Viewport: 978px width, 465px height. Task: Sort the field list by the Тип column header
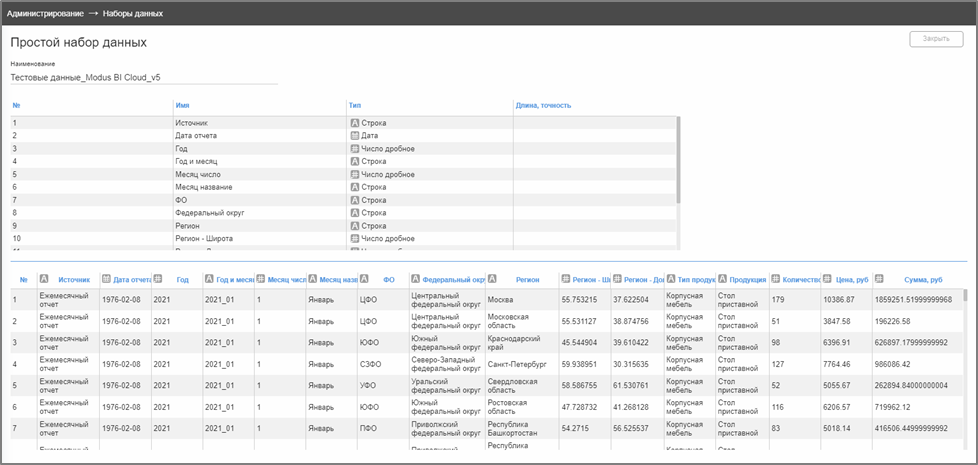coord(355,105)
